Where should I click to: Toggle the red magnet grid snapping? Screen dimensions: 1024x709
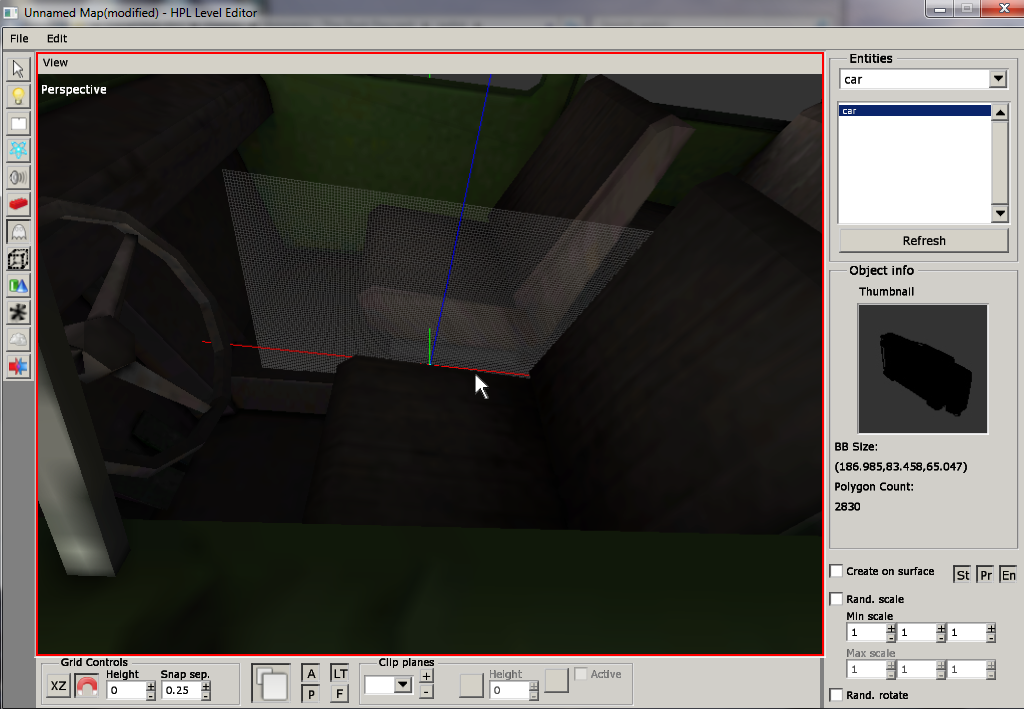pos(87,687)
